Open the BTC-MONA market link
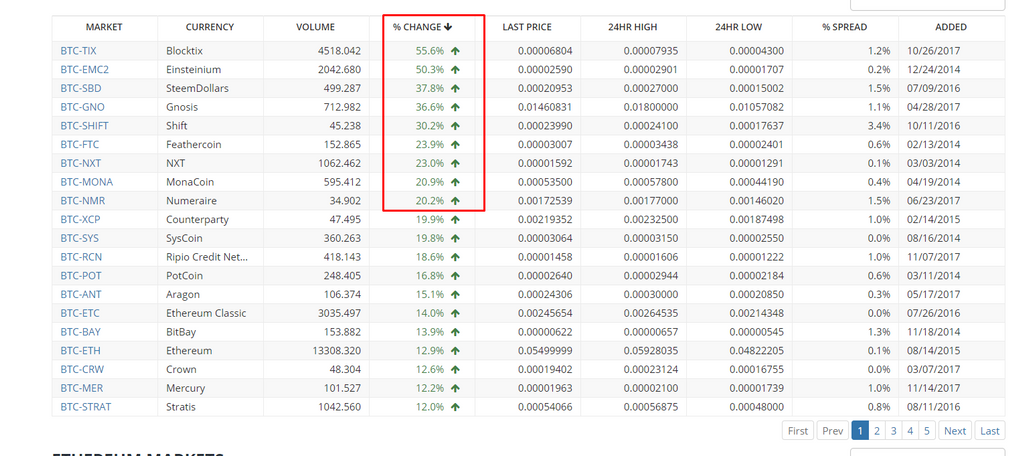Screen dimensions: 1024x456 pyautogui.click(x=87, y=182)
